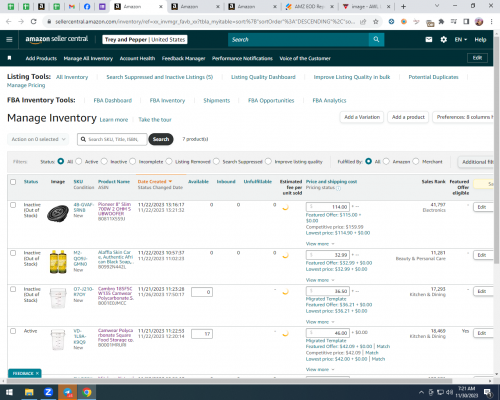Expand View more under Pioneer pricing
Viewport: 500px width, 400px height.
pos(320,244)
